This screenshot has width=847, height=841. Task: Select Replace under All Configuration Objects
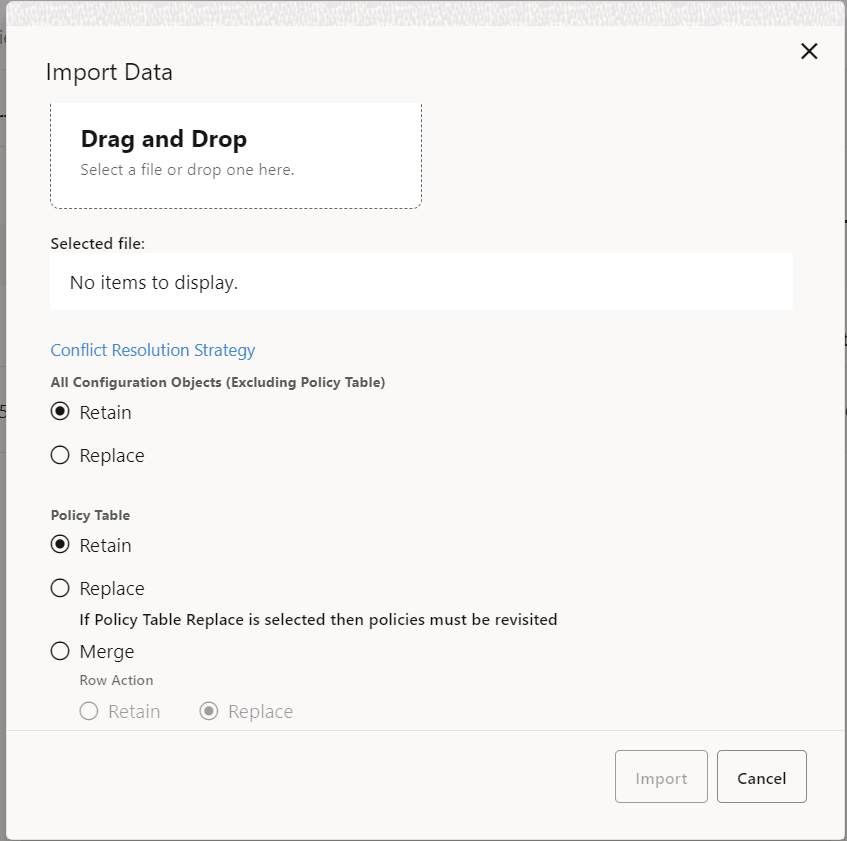tap(60, 455)
